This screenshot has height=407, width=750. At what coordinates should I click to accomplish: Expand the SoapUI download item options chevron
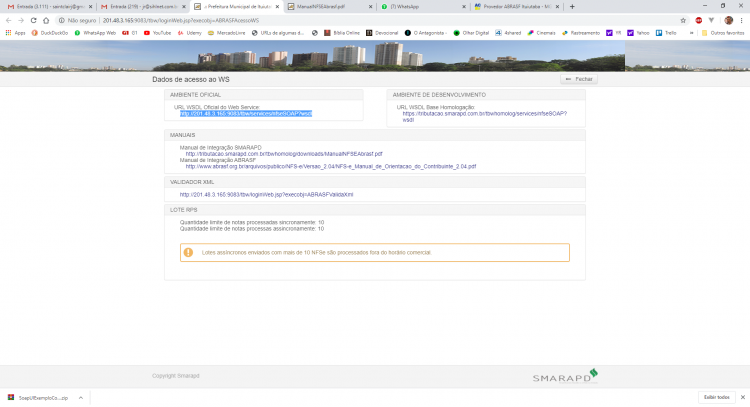click(81, 398)
